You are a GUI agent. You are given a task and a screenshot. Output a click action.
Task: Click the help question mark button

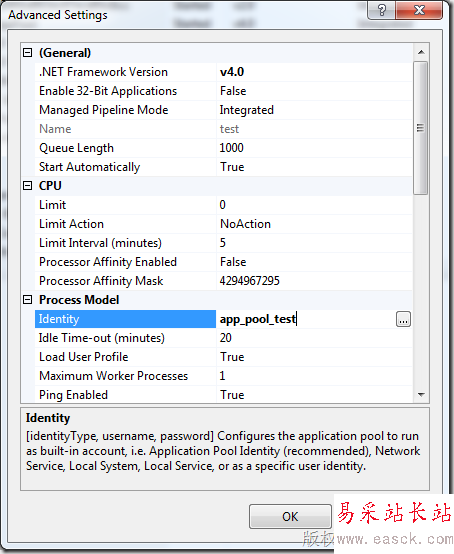[x=382, y=10]
